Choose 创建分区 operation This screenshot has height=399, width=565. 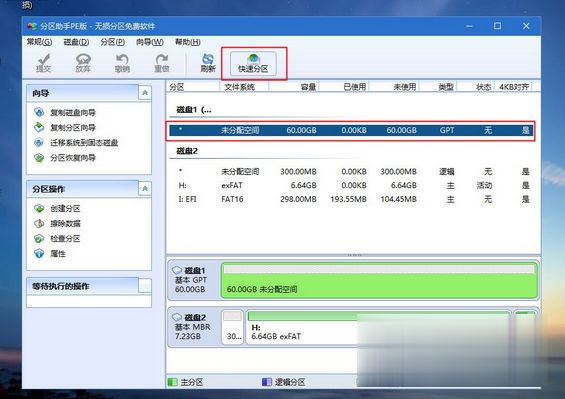coord(65,208)
